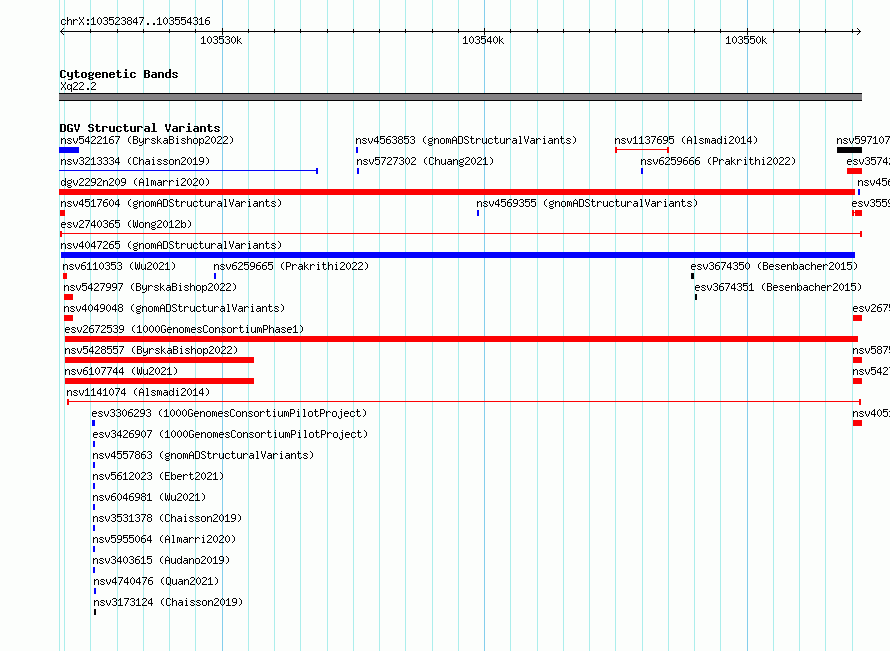Click nsv4563853 gnomAD variant label
890x651 pixels.
[x=466, y=140]
